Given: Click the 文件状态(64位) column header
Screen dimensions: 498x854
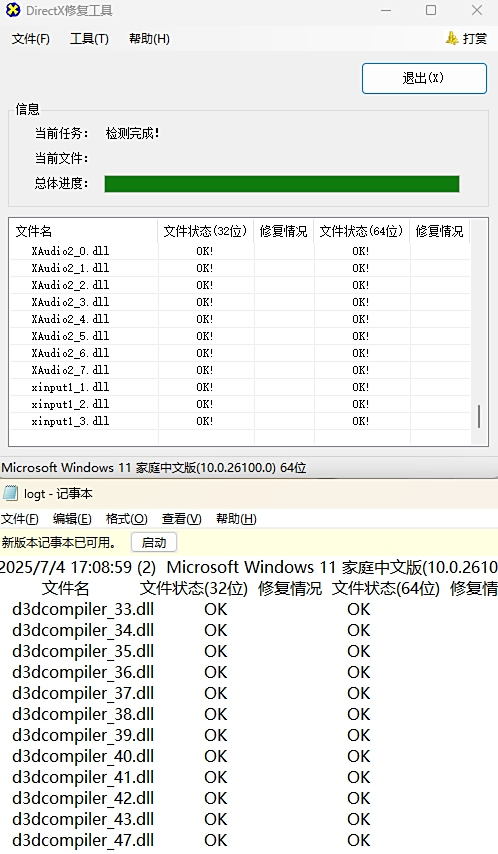Looking at the screenshot, I should tap(361, 231).
